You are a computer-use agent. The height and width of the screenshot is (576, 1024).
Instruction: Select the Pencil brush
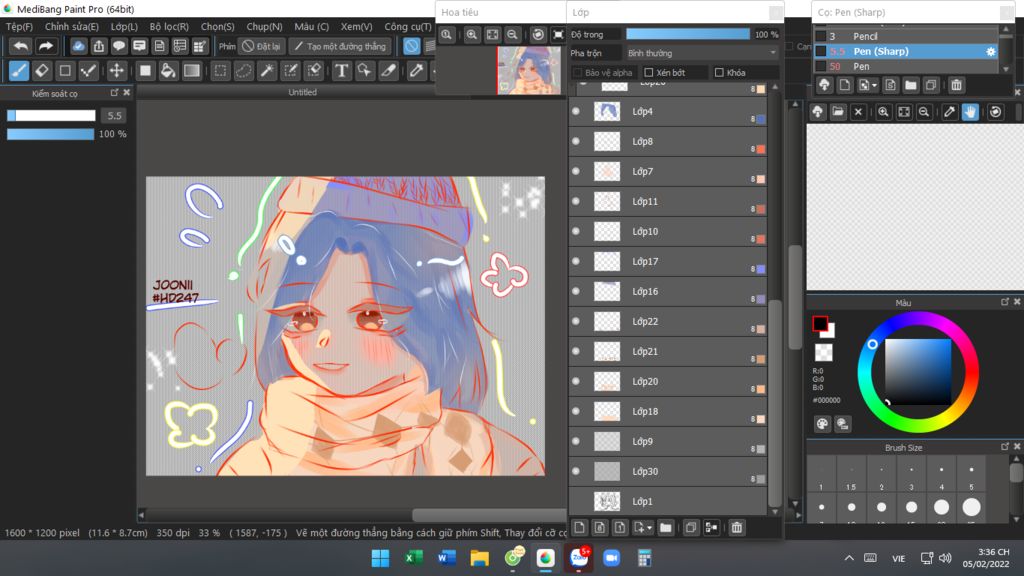click(906, 36)
